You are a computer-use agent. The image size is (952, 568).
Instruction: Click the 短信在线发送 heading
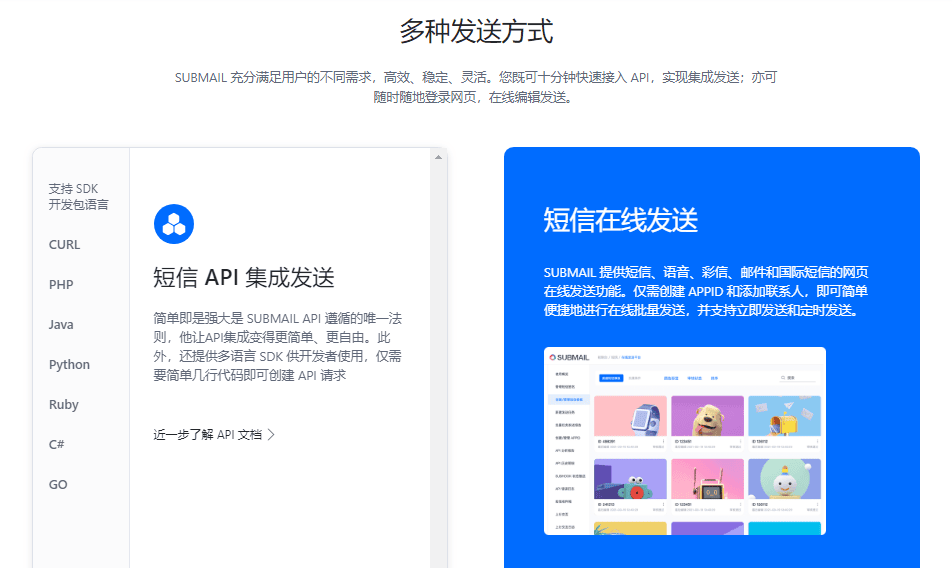tap(620, 220)
